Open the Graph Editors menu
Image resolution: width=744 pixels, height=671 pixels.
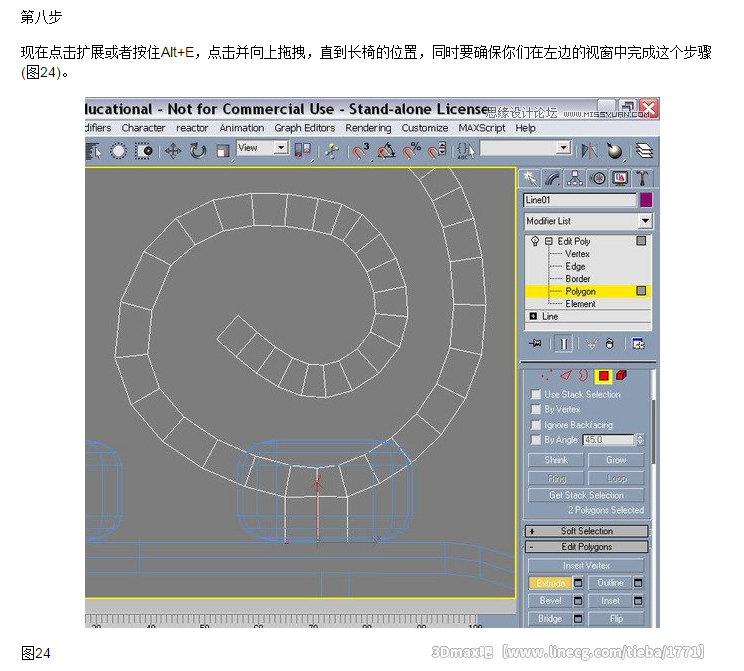305,128
